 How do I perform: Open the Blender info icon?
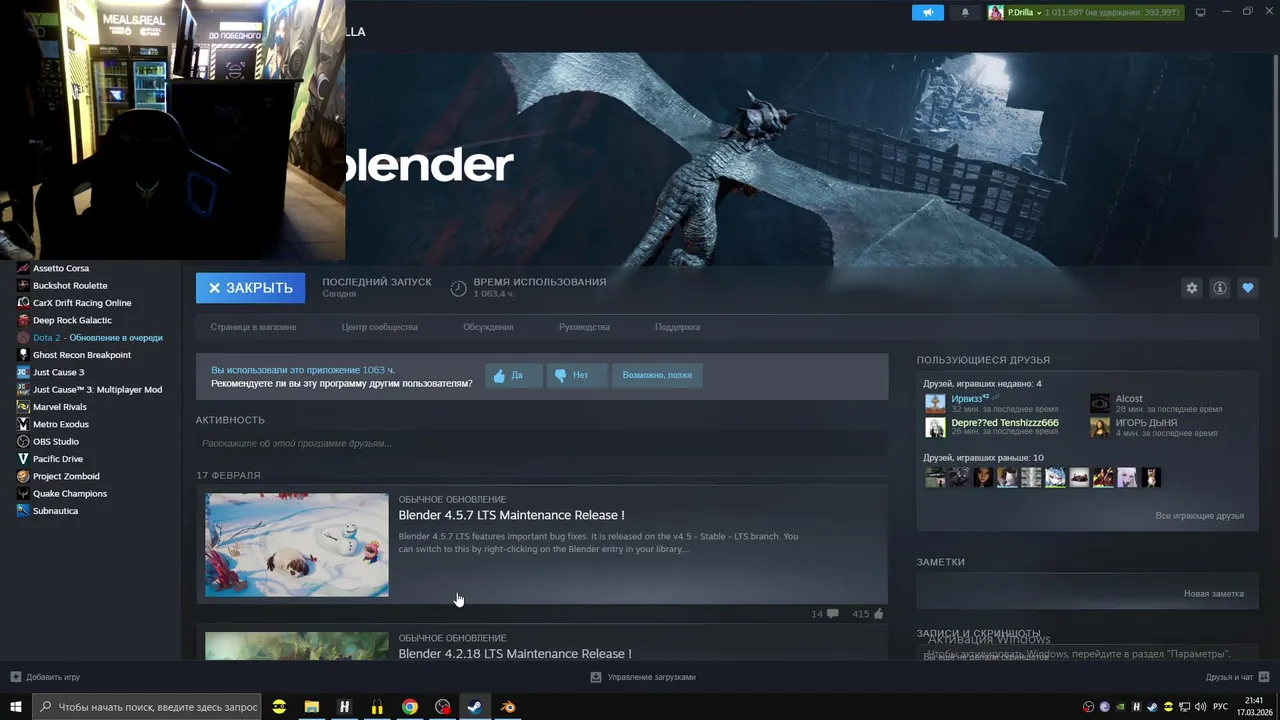coord(1219,288)
